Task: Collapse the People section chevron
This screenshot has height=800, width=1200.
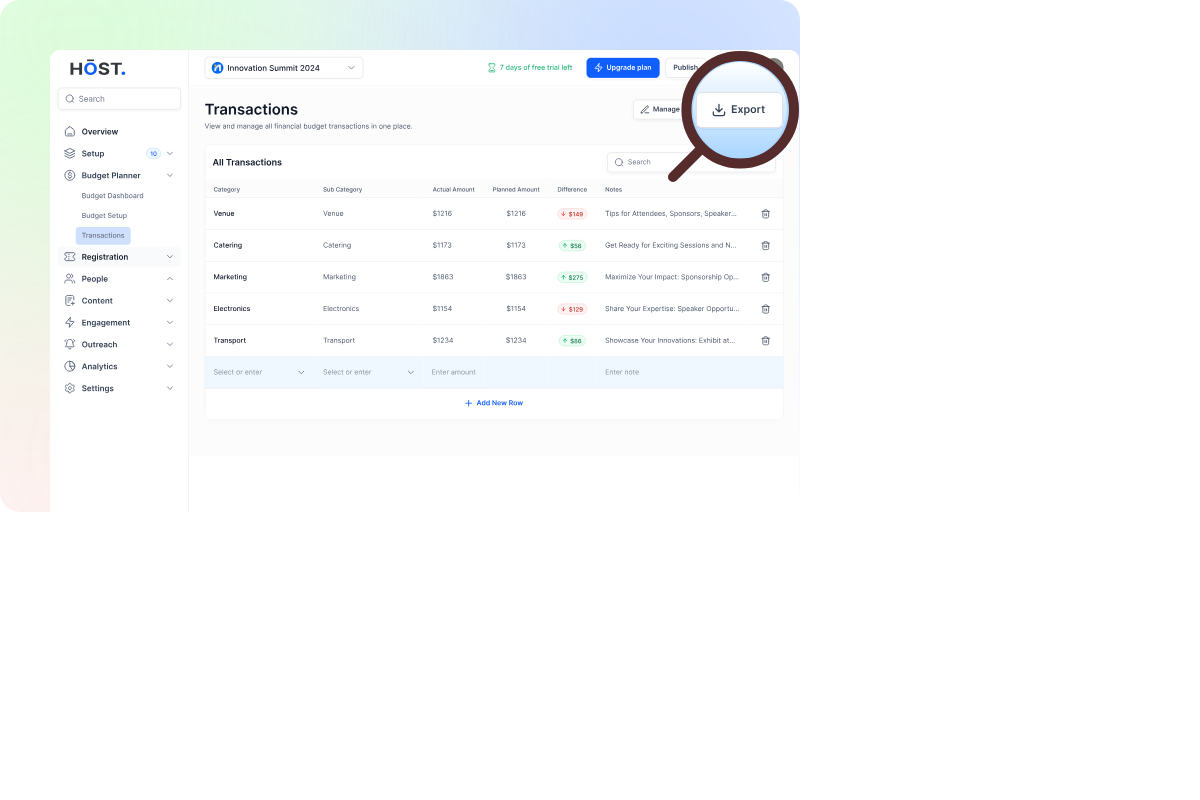Action: click(170, 279)
